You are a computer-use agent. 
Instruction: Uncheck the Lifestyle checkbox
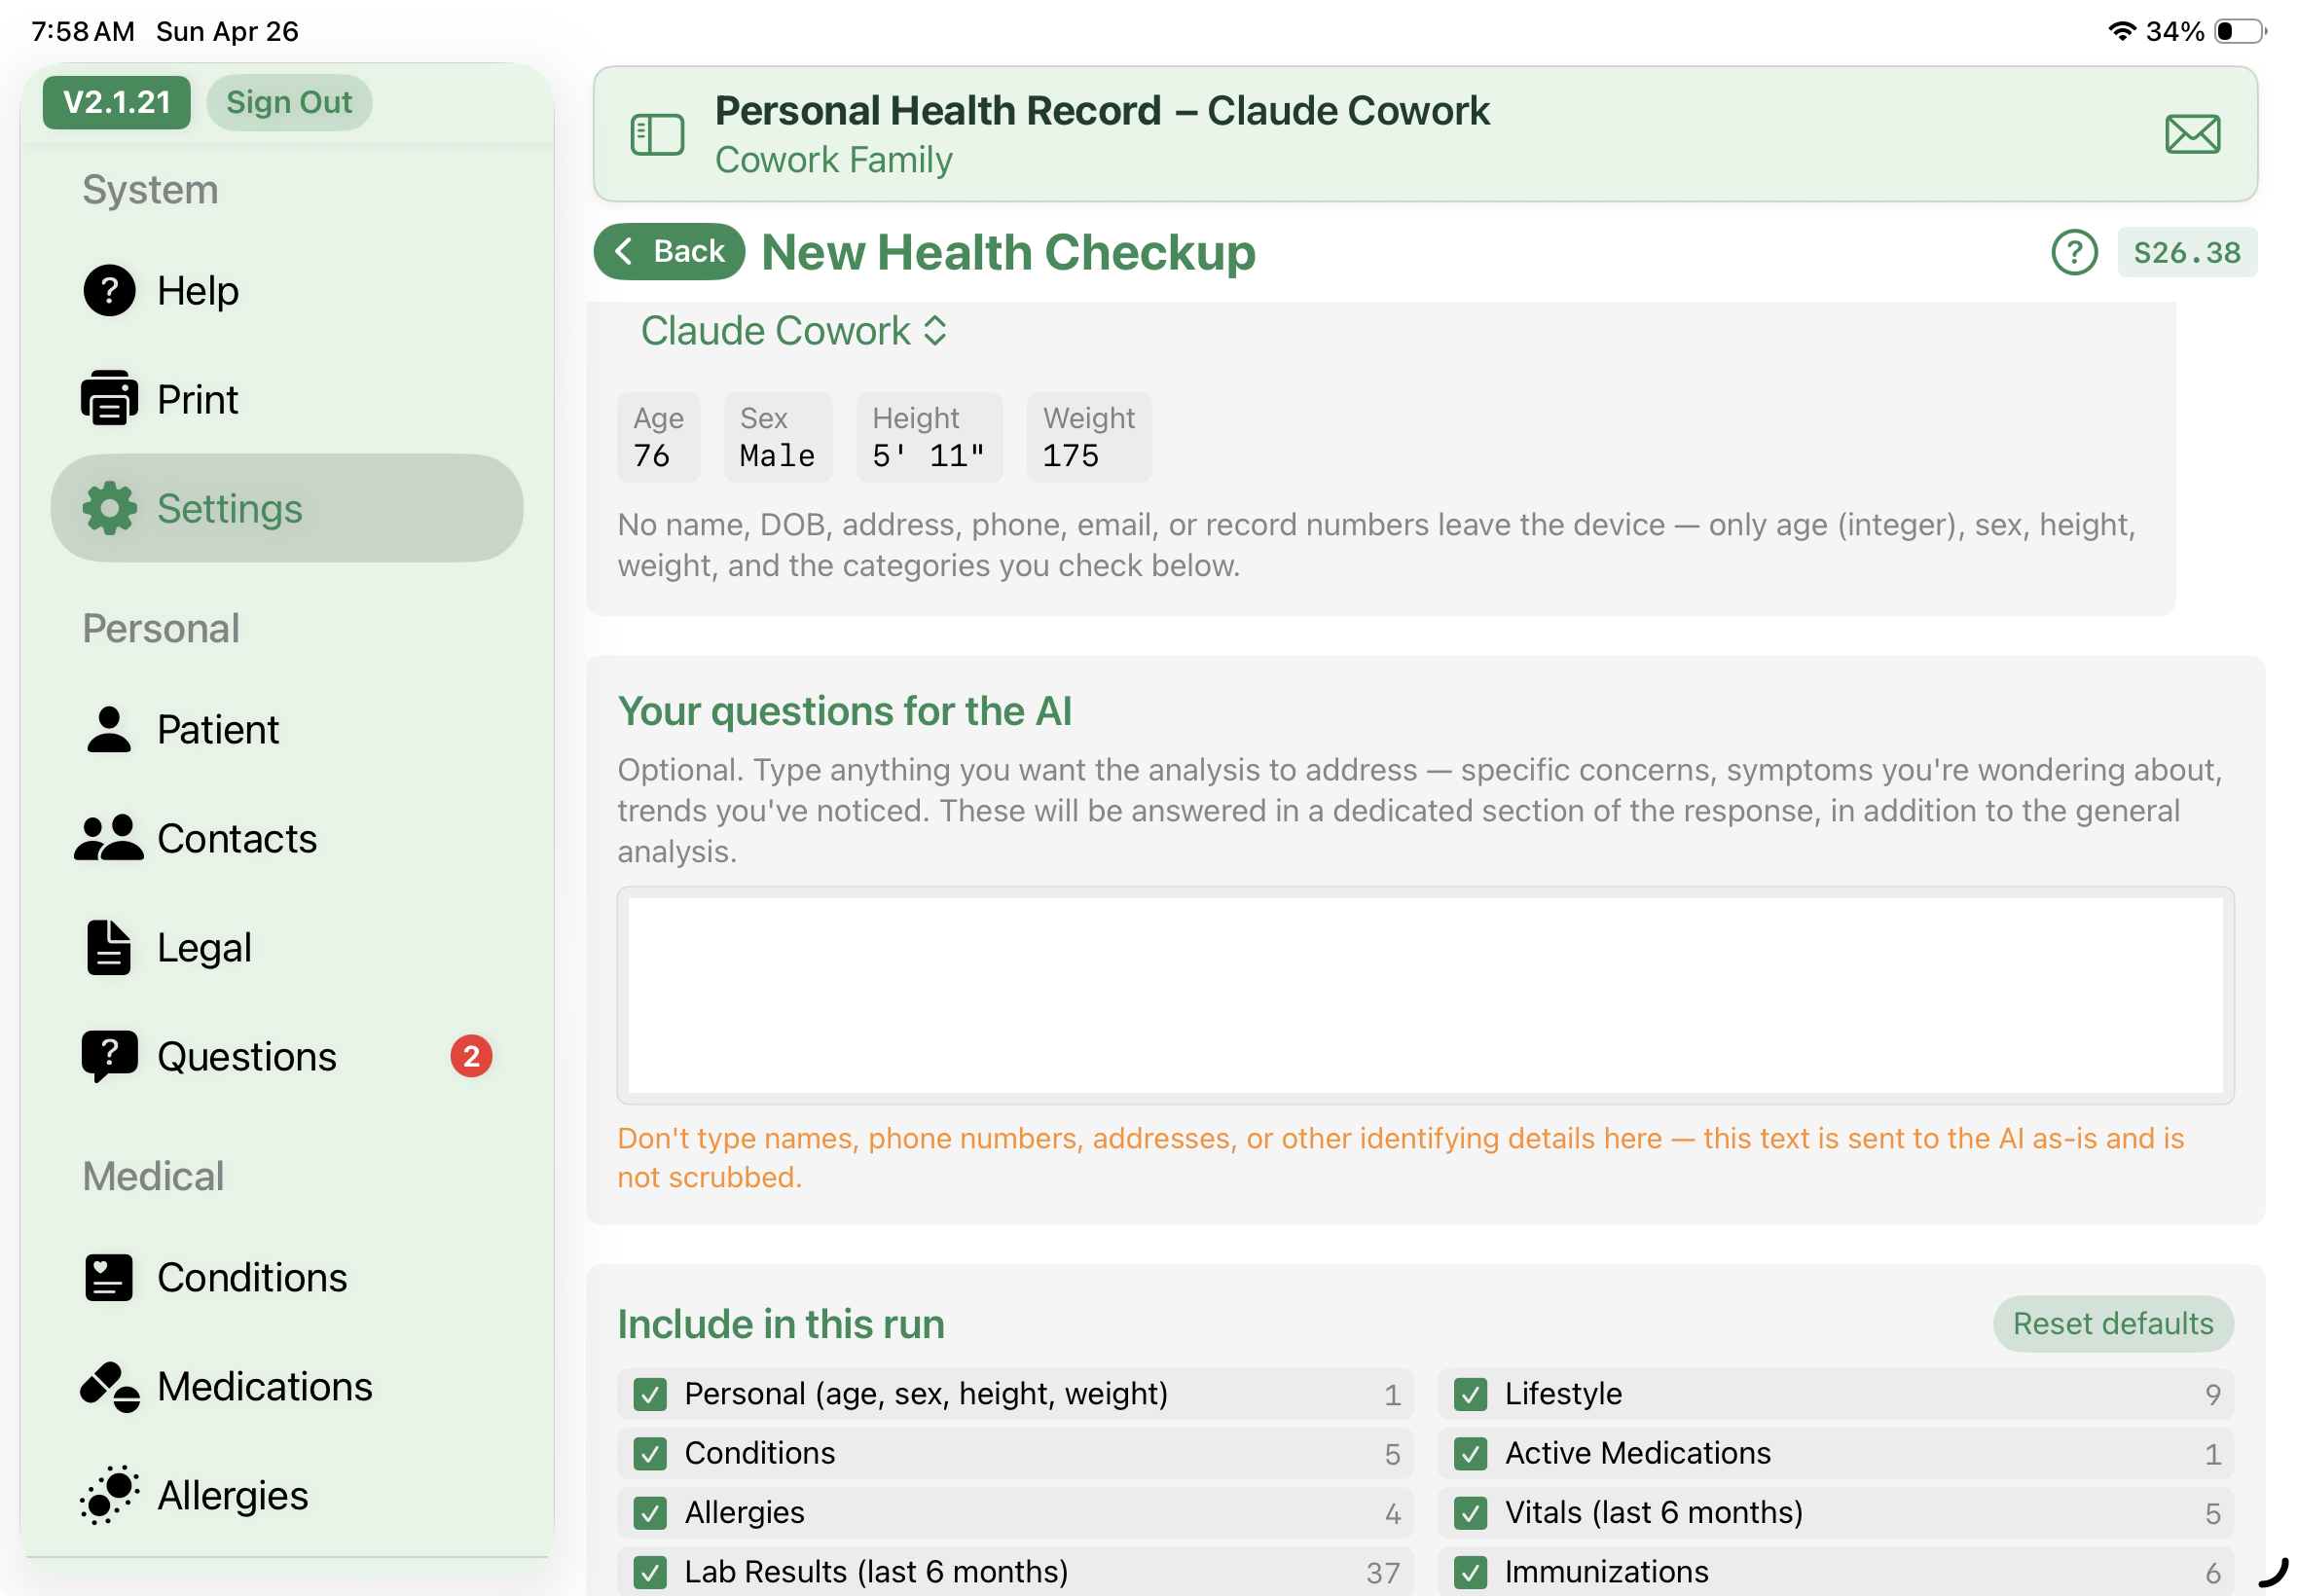pos(1470,1394)
